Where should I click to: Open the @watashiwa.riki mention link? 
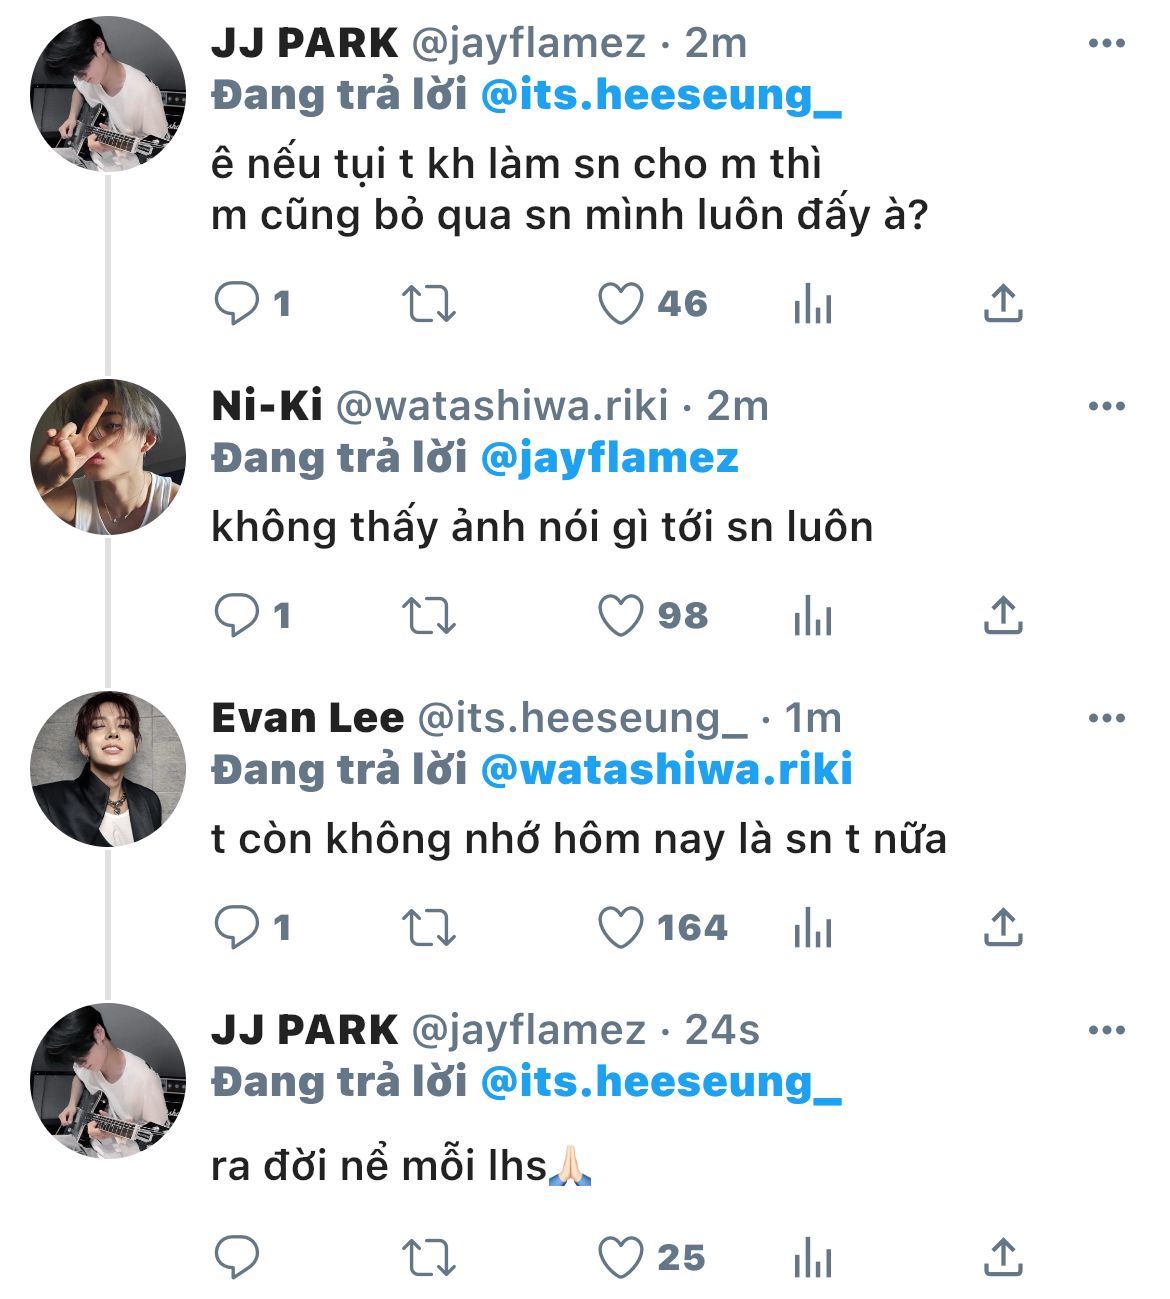tap(666, 770)
